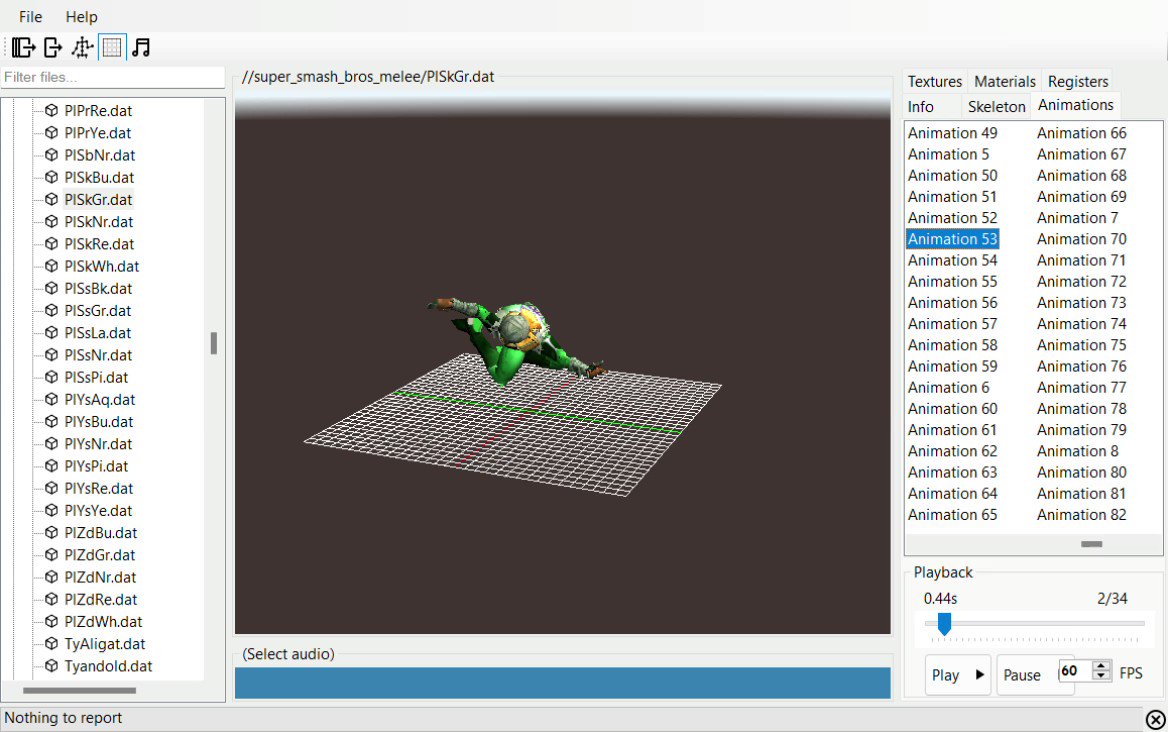Click the import file toolbar icon
1168x732 pixels.
point(23,48)
